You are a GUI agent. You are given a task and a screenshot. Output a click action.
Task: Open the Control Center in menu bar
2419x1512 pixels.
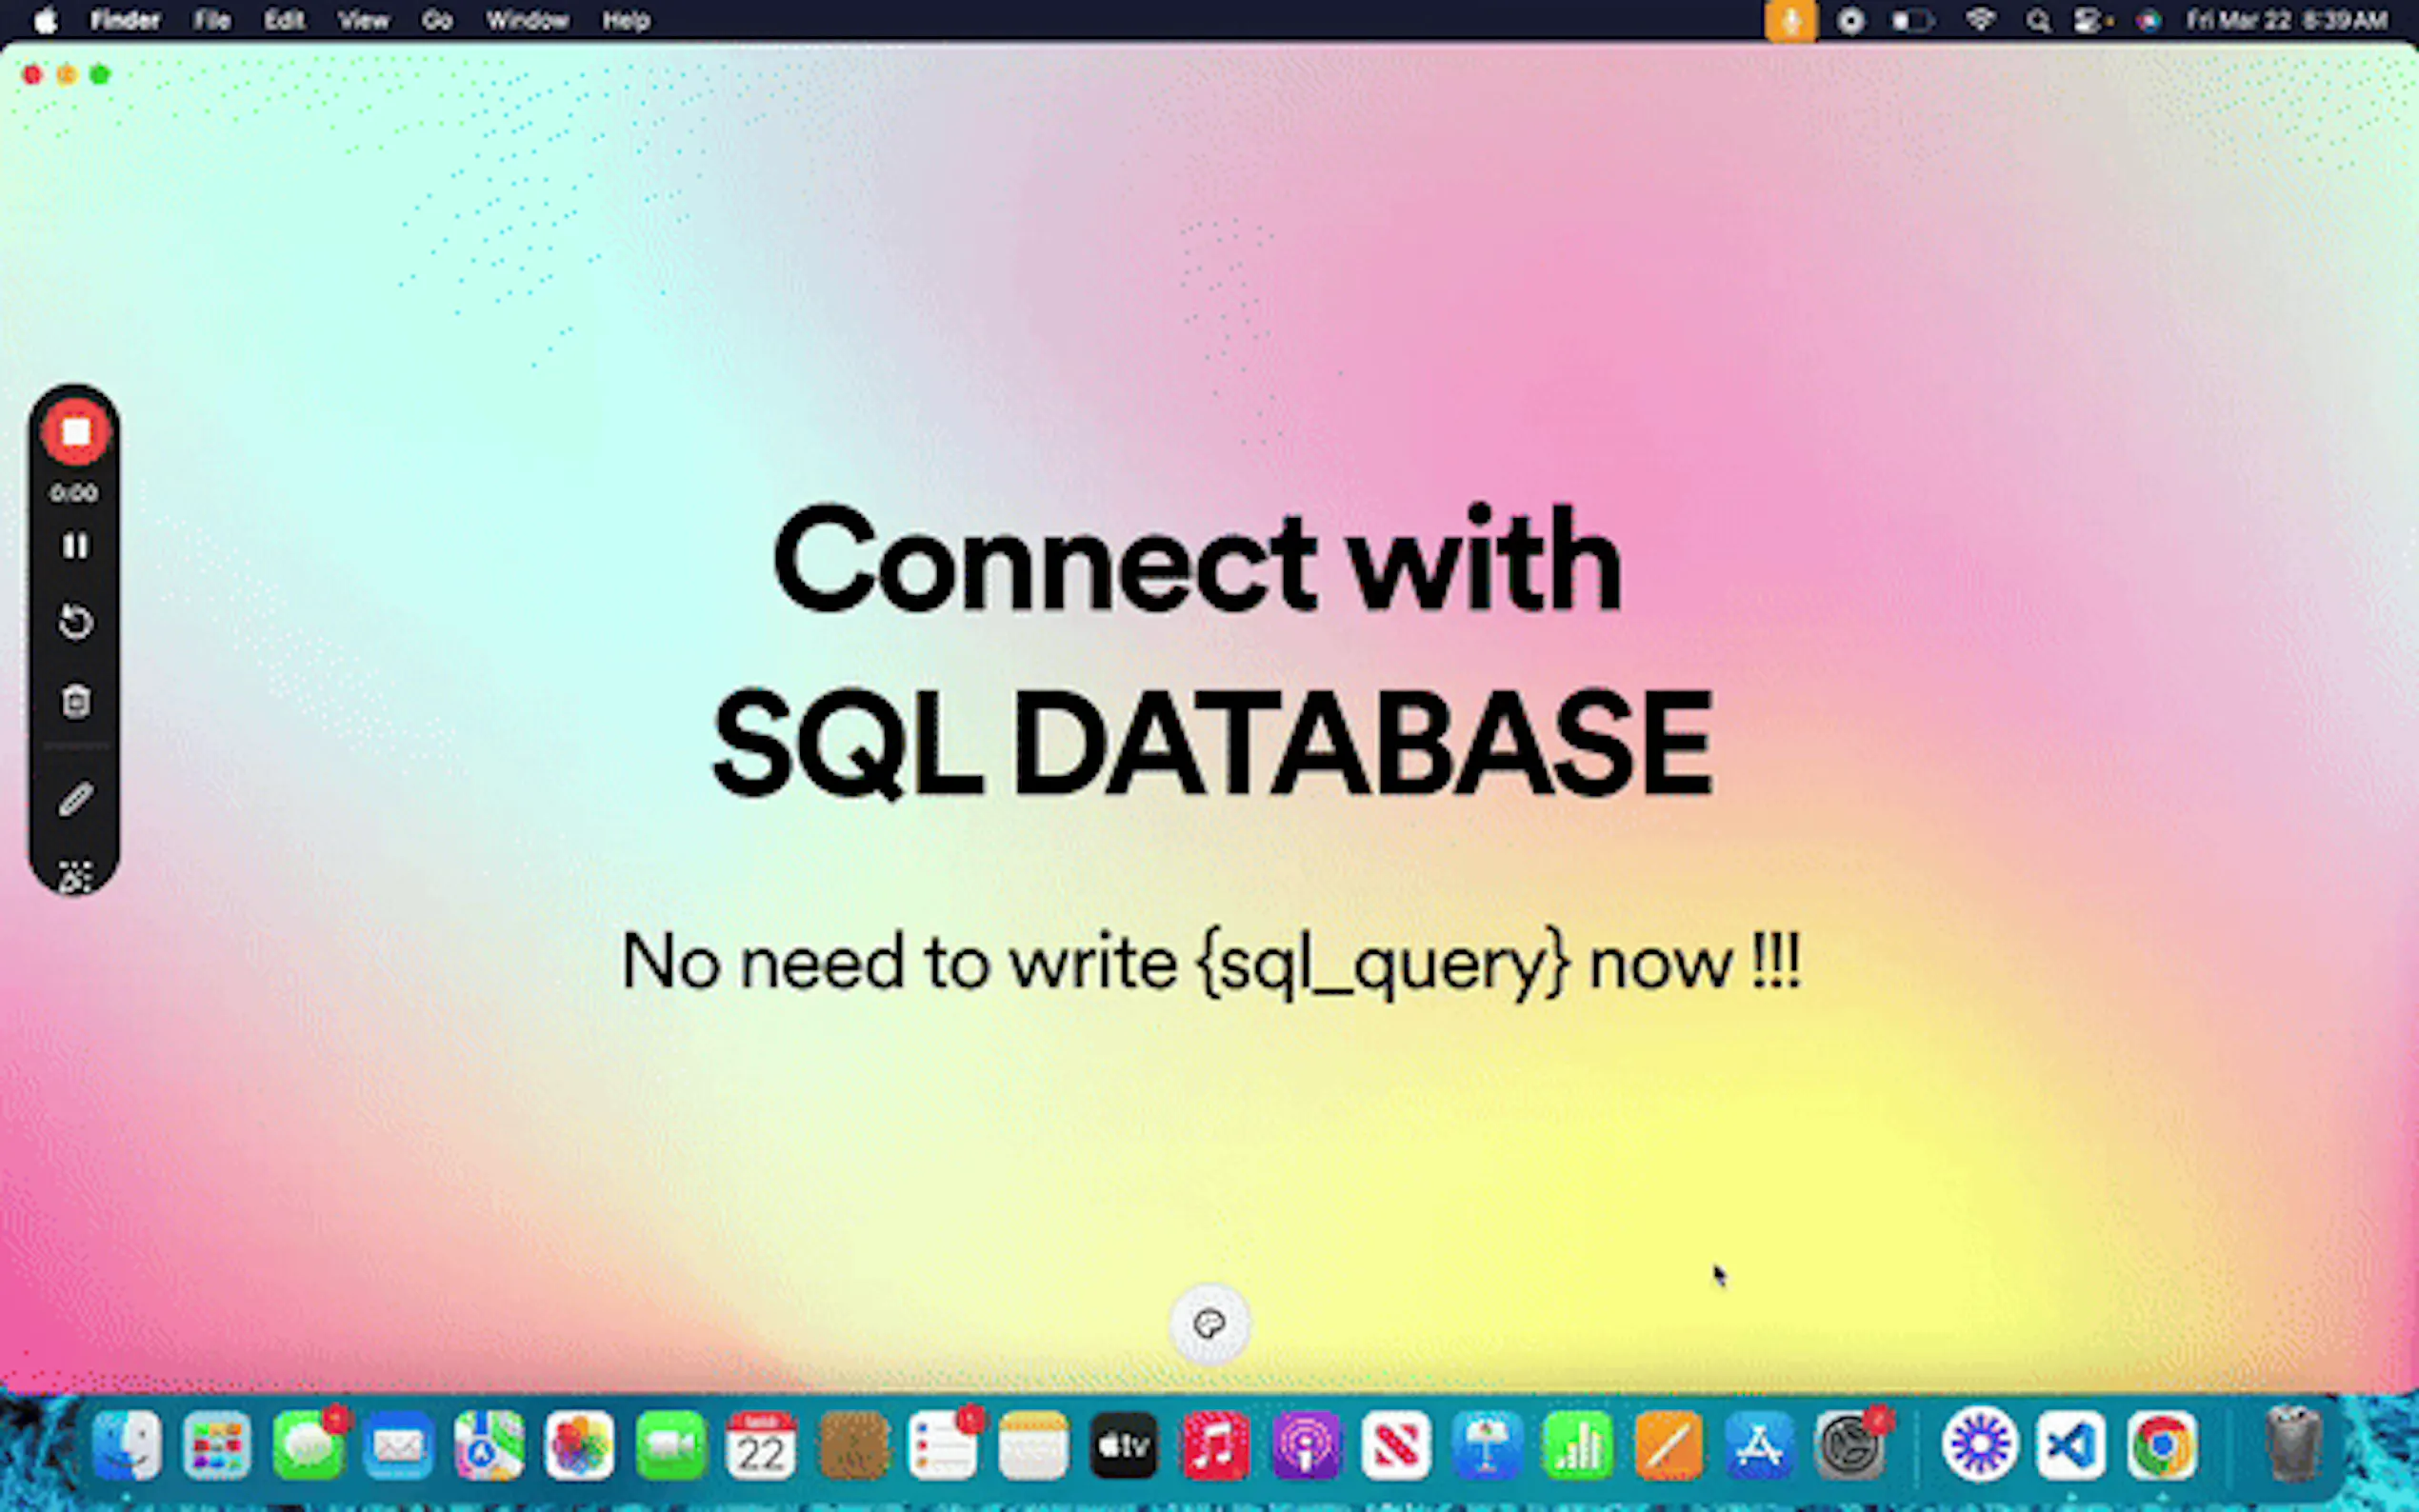2091,20
